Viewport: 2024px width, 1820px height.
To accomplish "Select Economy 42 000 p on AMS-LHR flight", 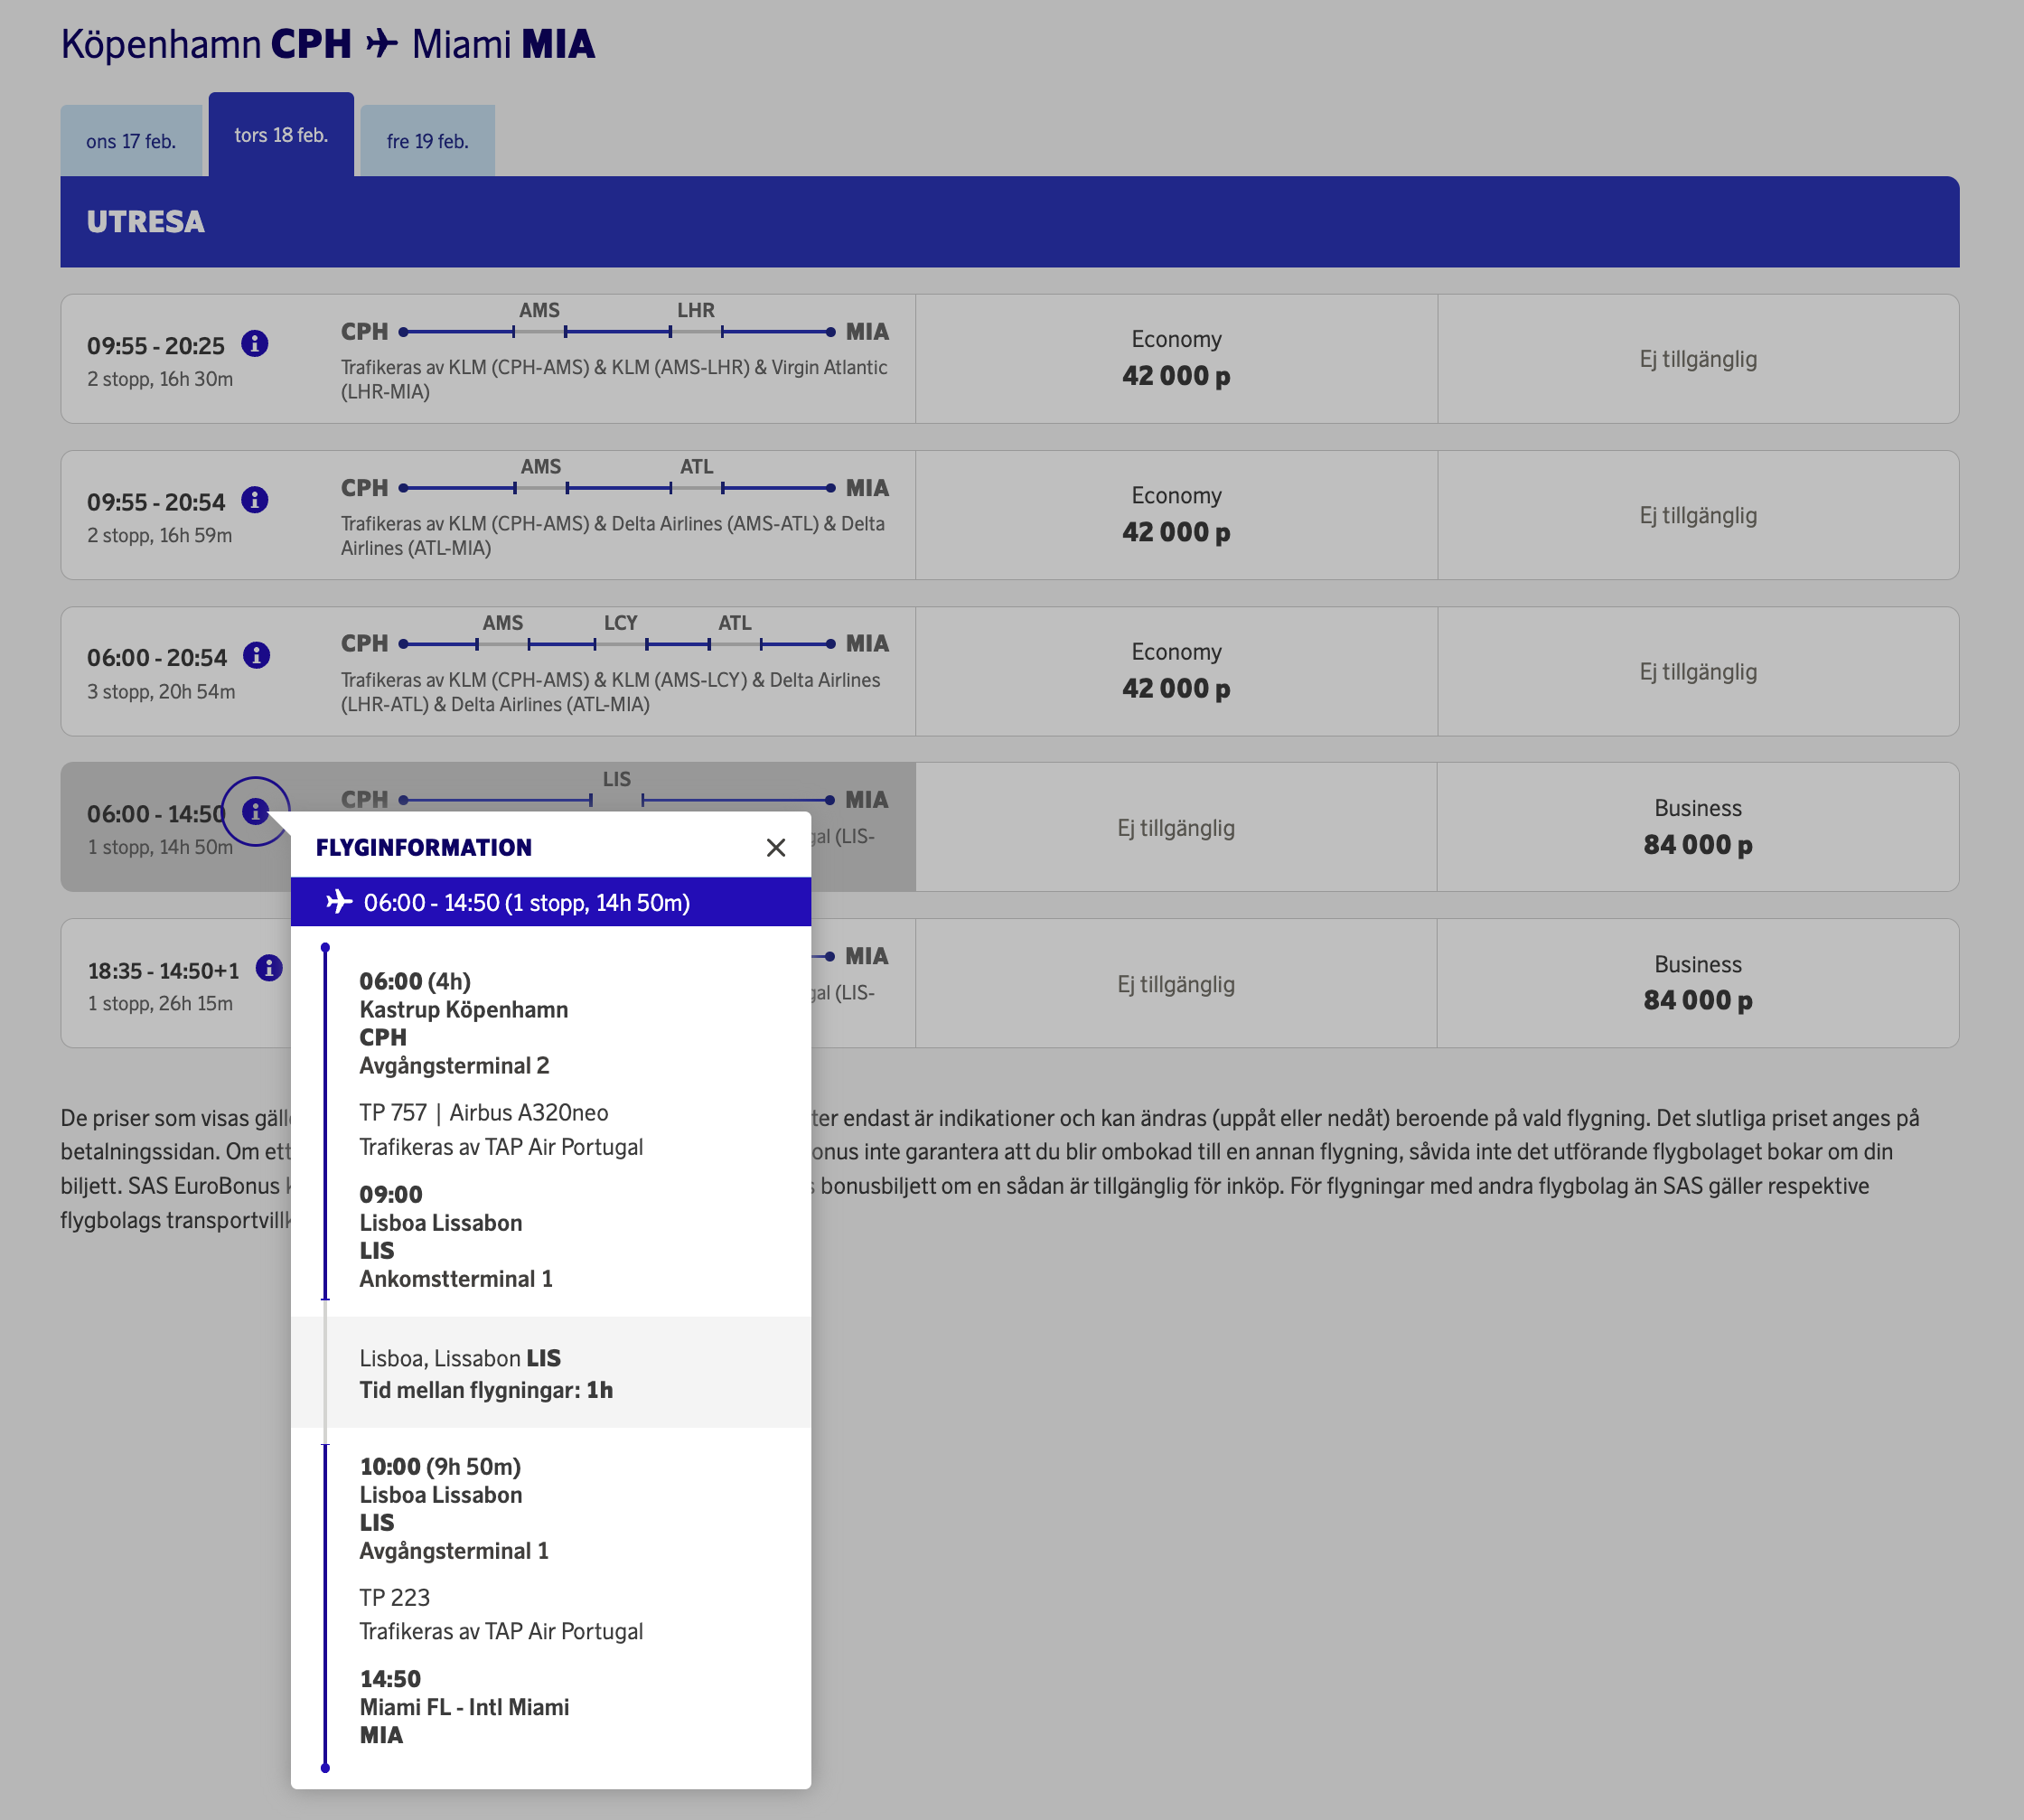I will [x=1175, y=358].
